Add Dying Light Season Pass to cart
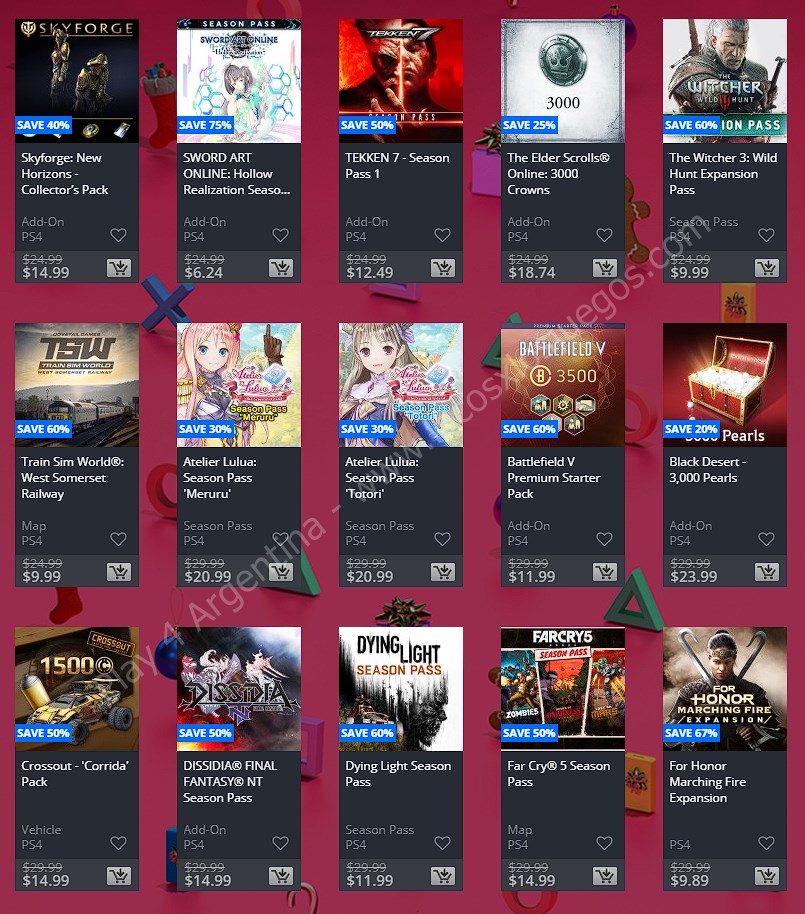Image resolution: width=805 pixels, height=914 pixels. [x=443, y=876]
